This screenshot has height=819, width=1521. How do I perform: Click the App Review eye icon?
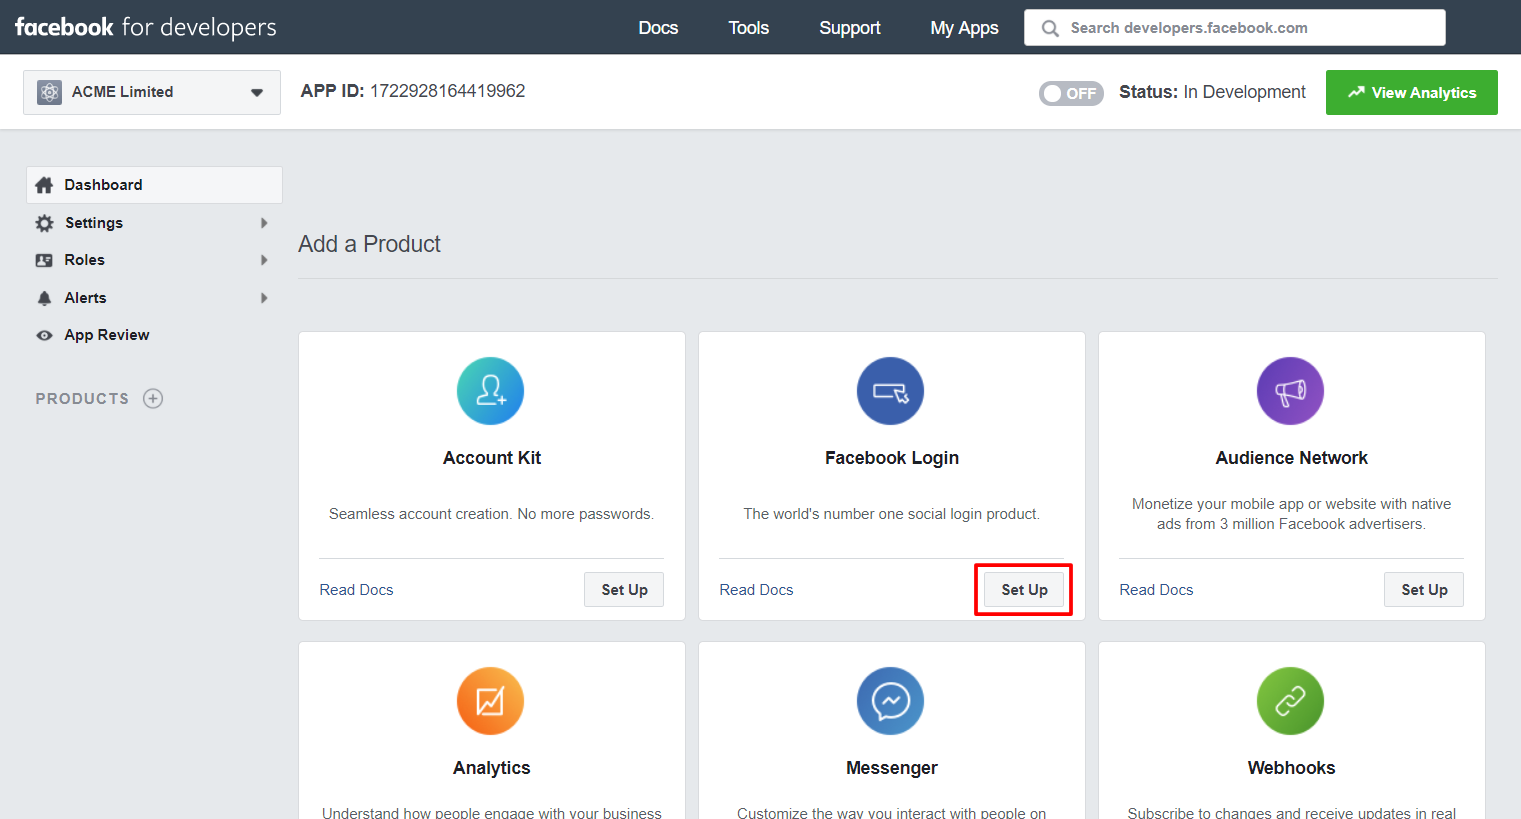coord(44,335)
